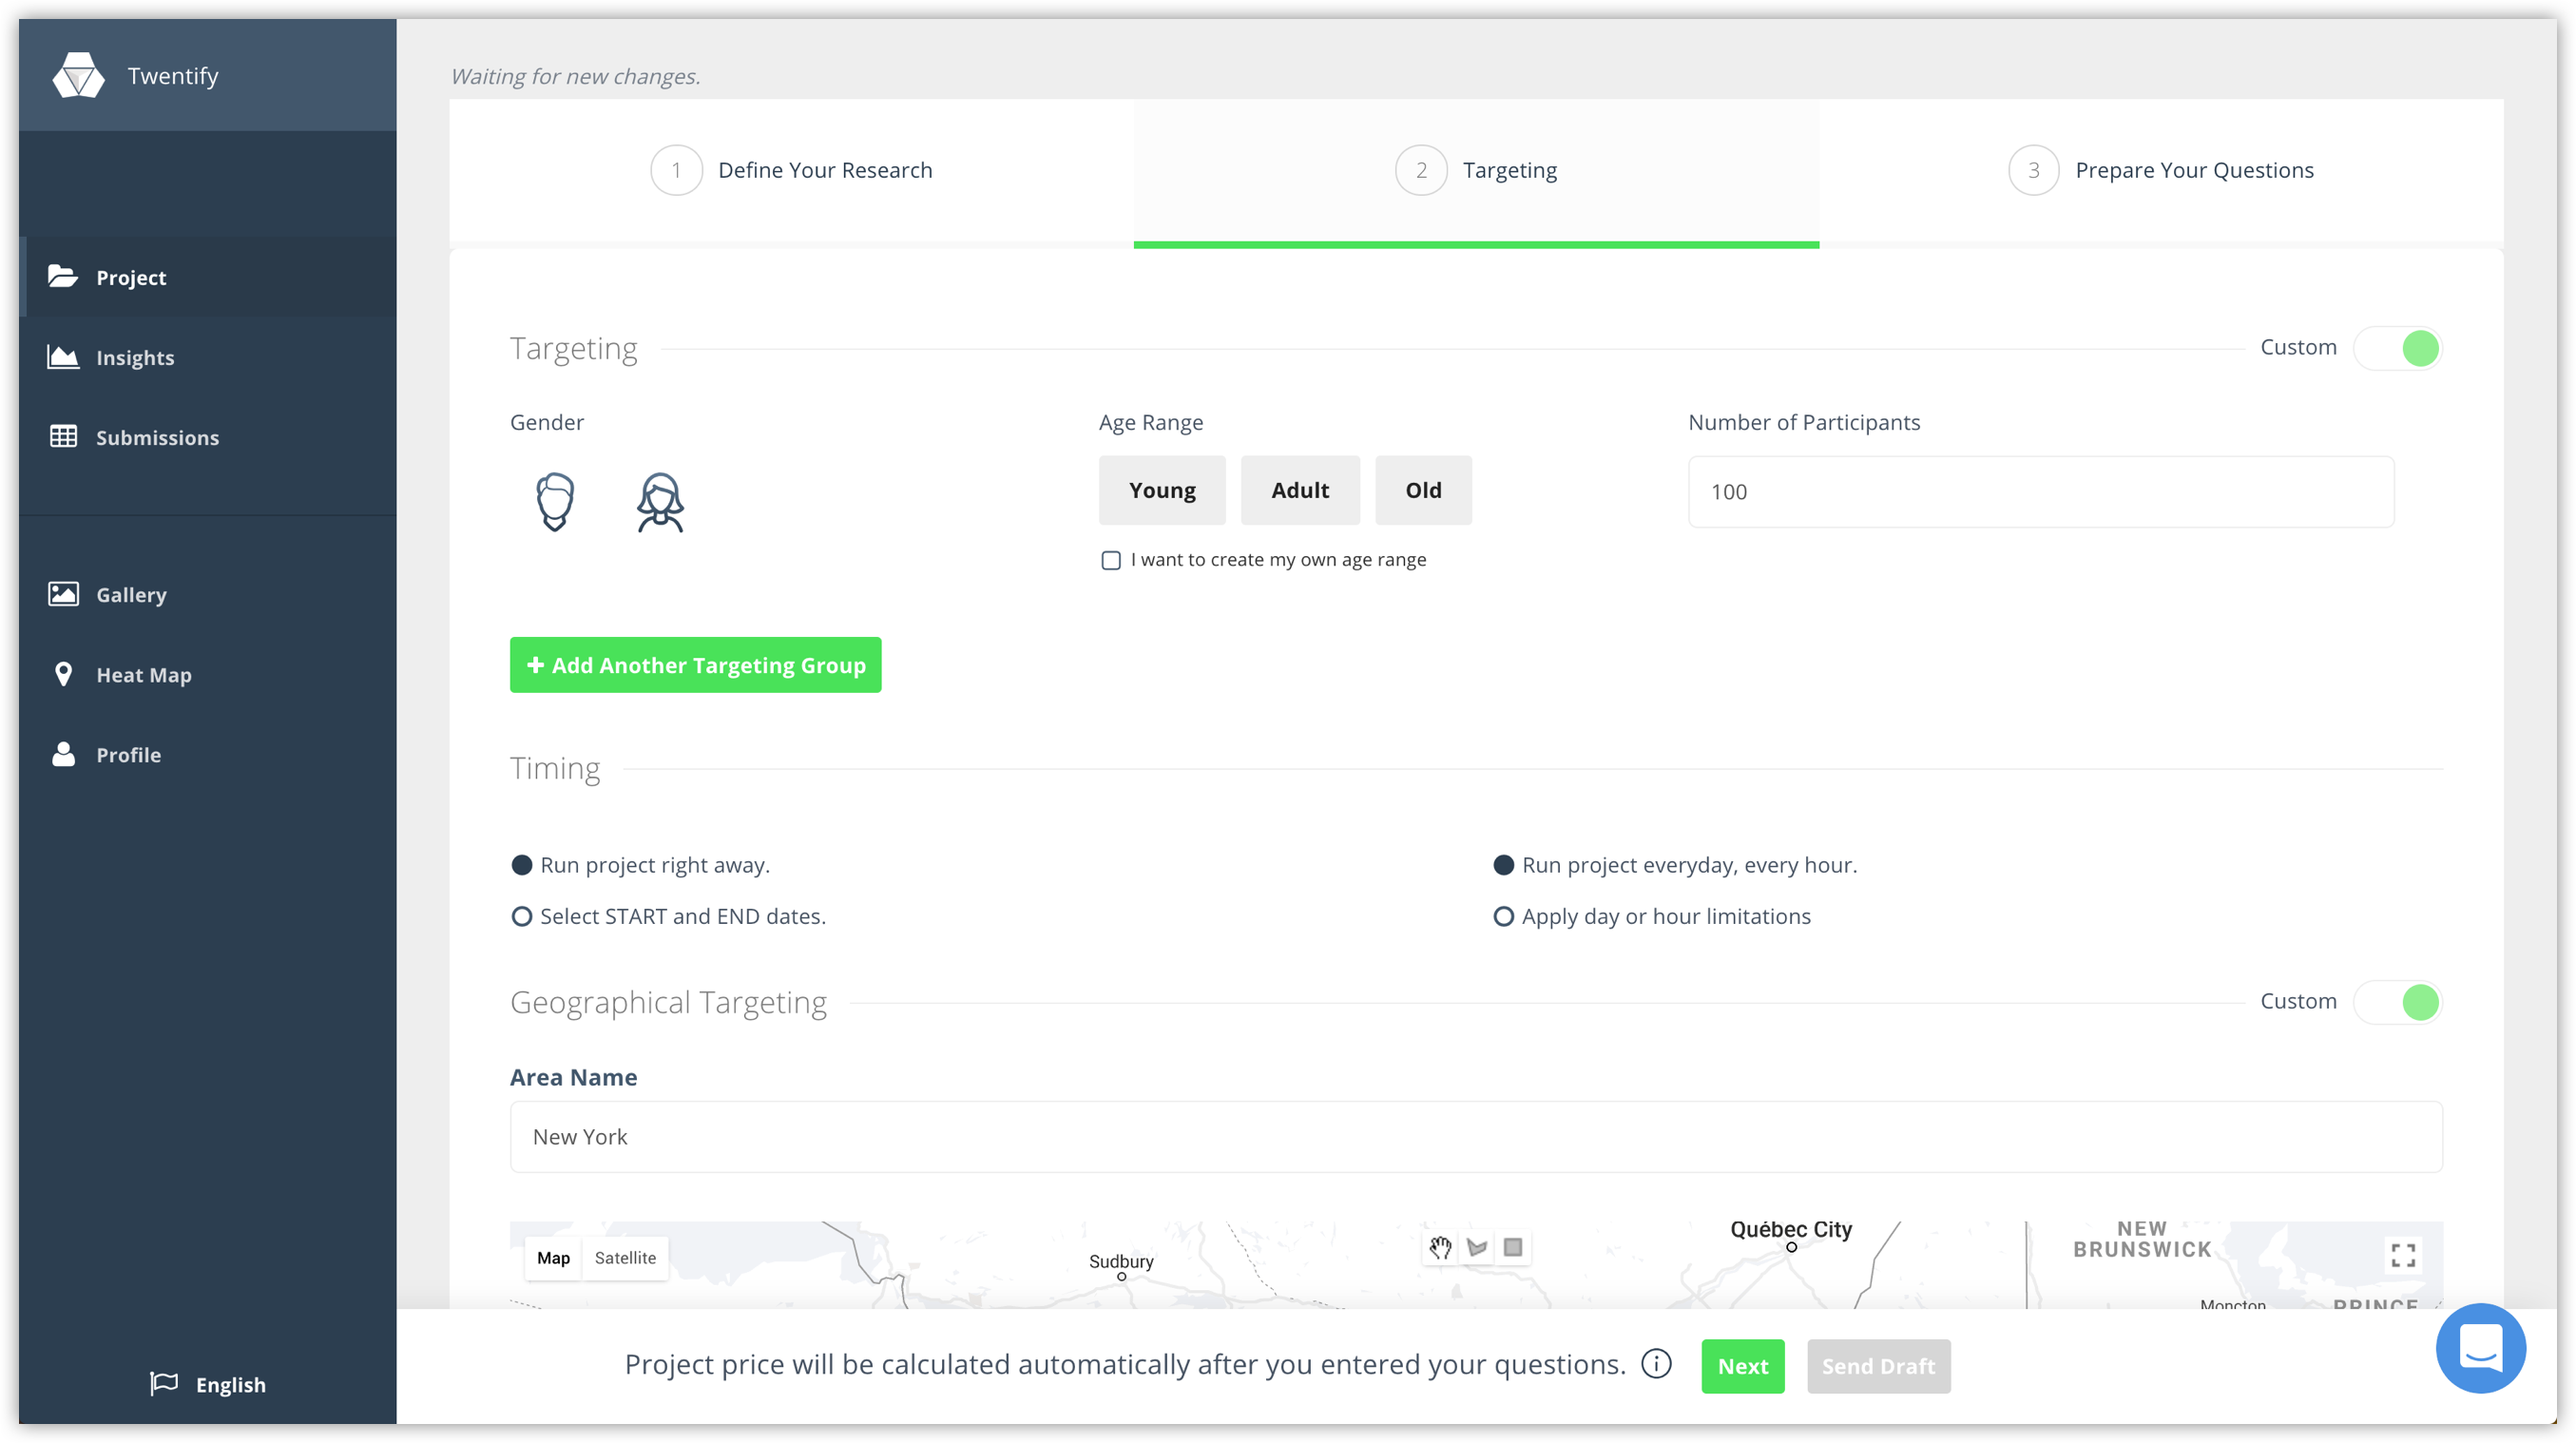Select the male gender icon
2576x1443 pixels.
[555, 501]
